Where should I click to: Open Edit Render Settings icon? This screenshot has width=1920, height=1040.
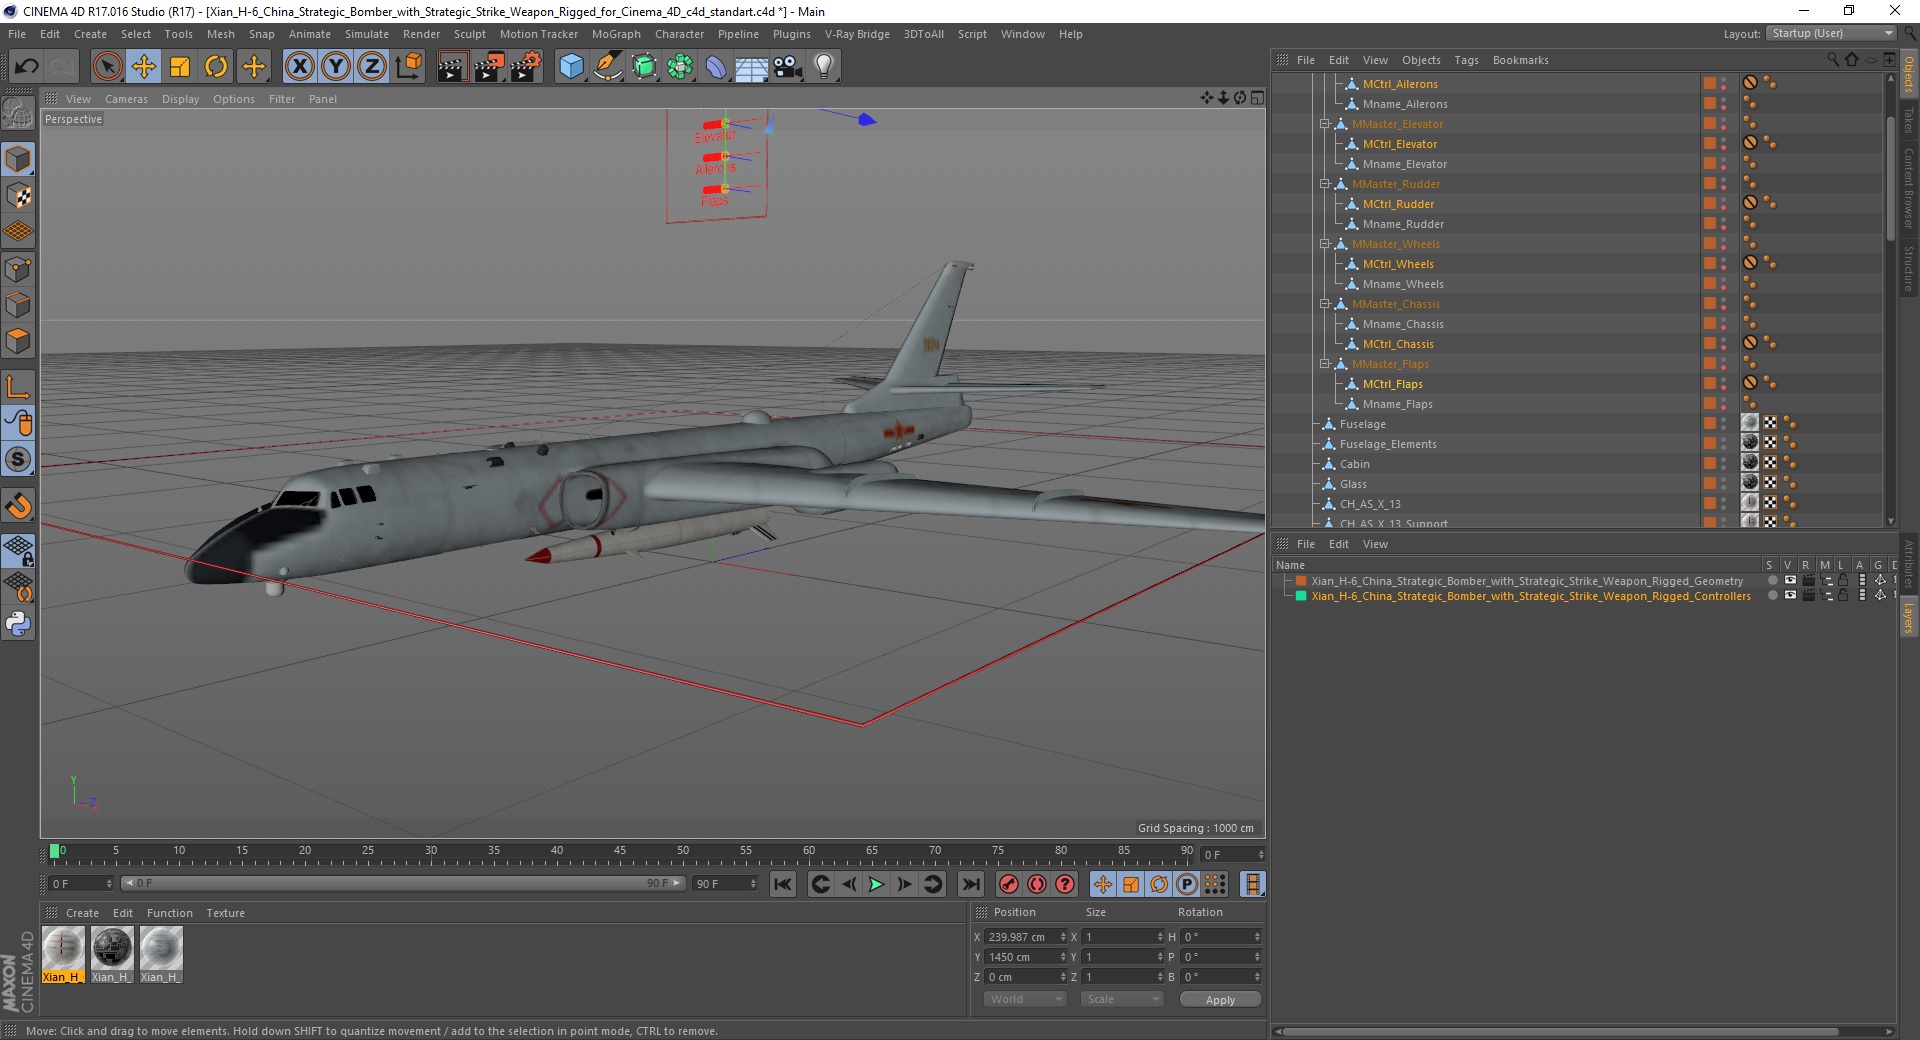pos(526,67)
